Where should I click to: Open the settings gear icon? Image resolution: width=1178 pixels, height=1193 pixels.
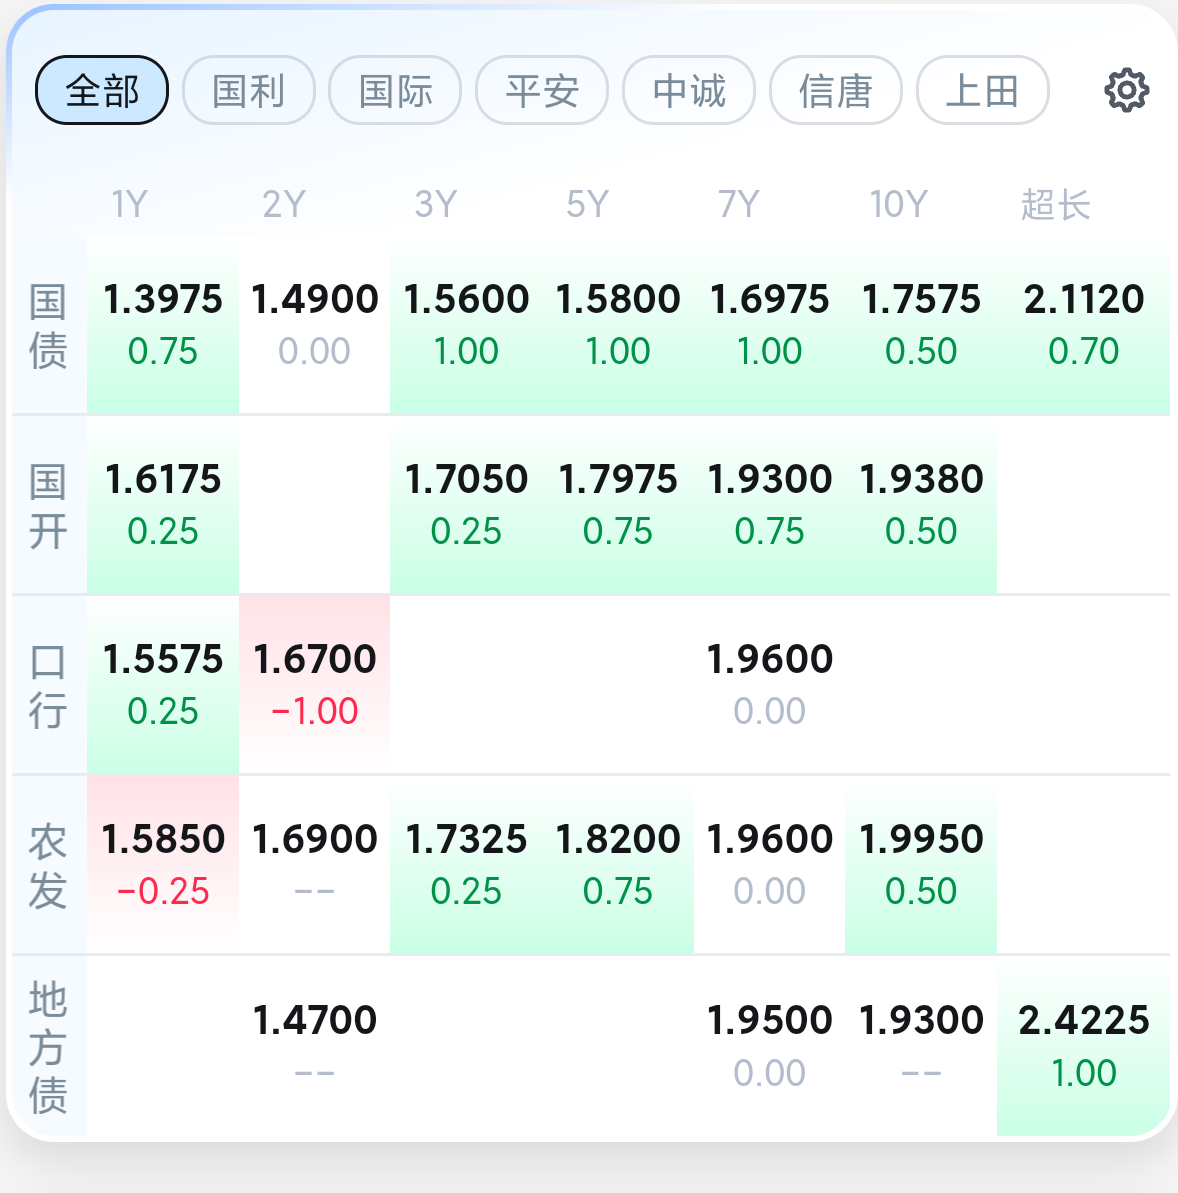pyautogui.click(x=1126, y=91)
